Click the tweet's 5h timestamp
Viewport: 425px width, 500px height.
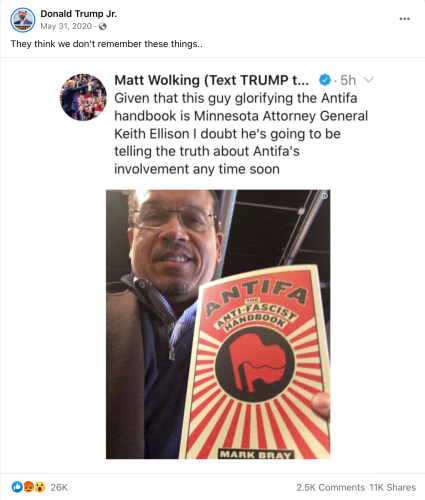pos(348,80)
